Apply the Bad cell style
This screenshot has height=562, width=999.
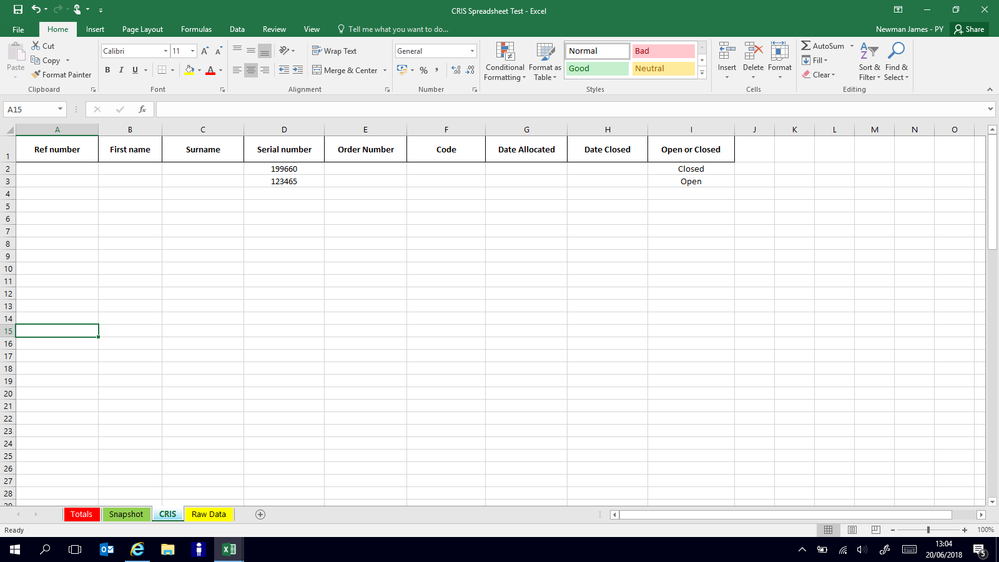pyautogui.click(x=663, y=51)
